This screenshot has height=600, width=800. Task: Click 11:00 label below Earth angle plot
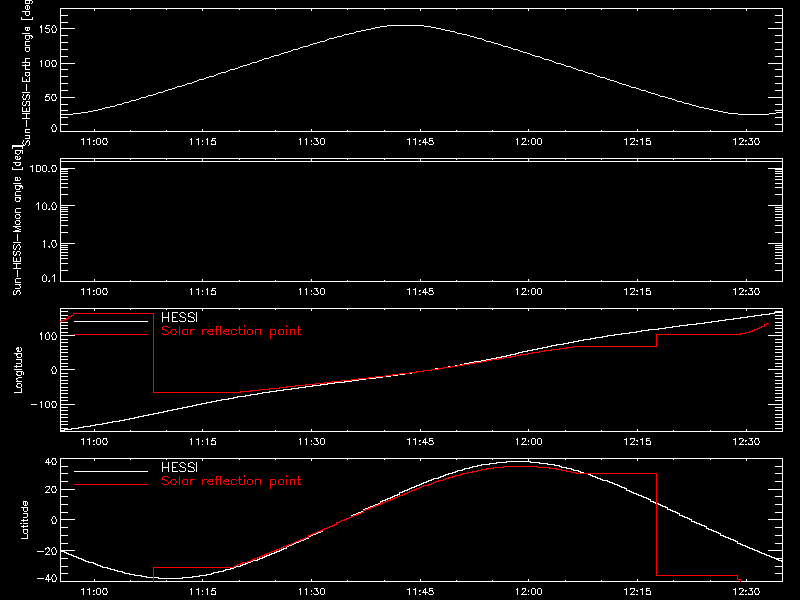point(94,142)
